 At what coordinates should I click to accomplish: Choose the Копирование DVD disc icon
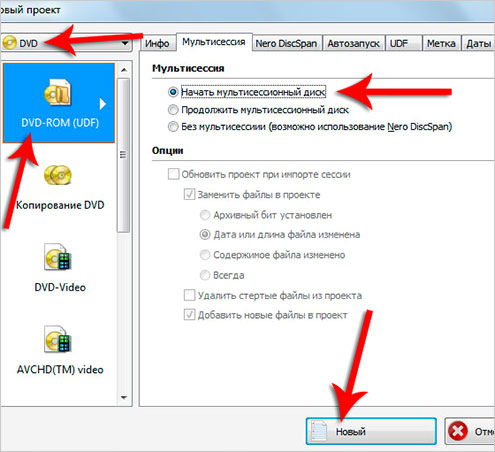click(58, 175)
